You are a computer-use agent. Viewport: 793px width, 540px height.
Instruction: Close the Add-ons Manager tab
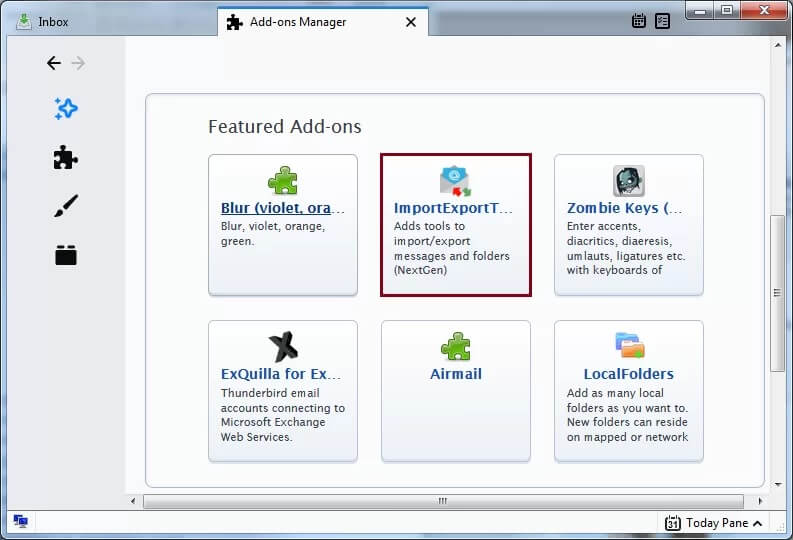click(x=411, y=22)
